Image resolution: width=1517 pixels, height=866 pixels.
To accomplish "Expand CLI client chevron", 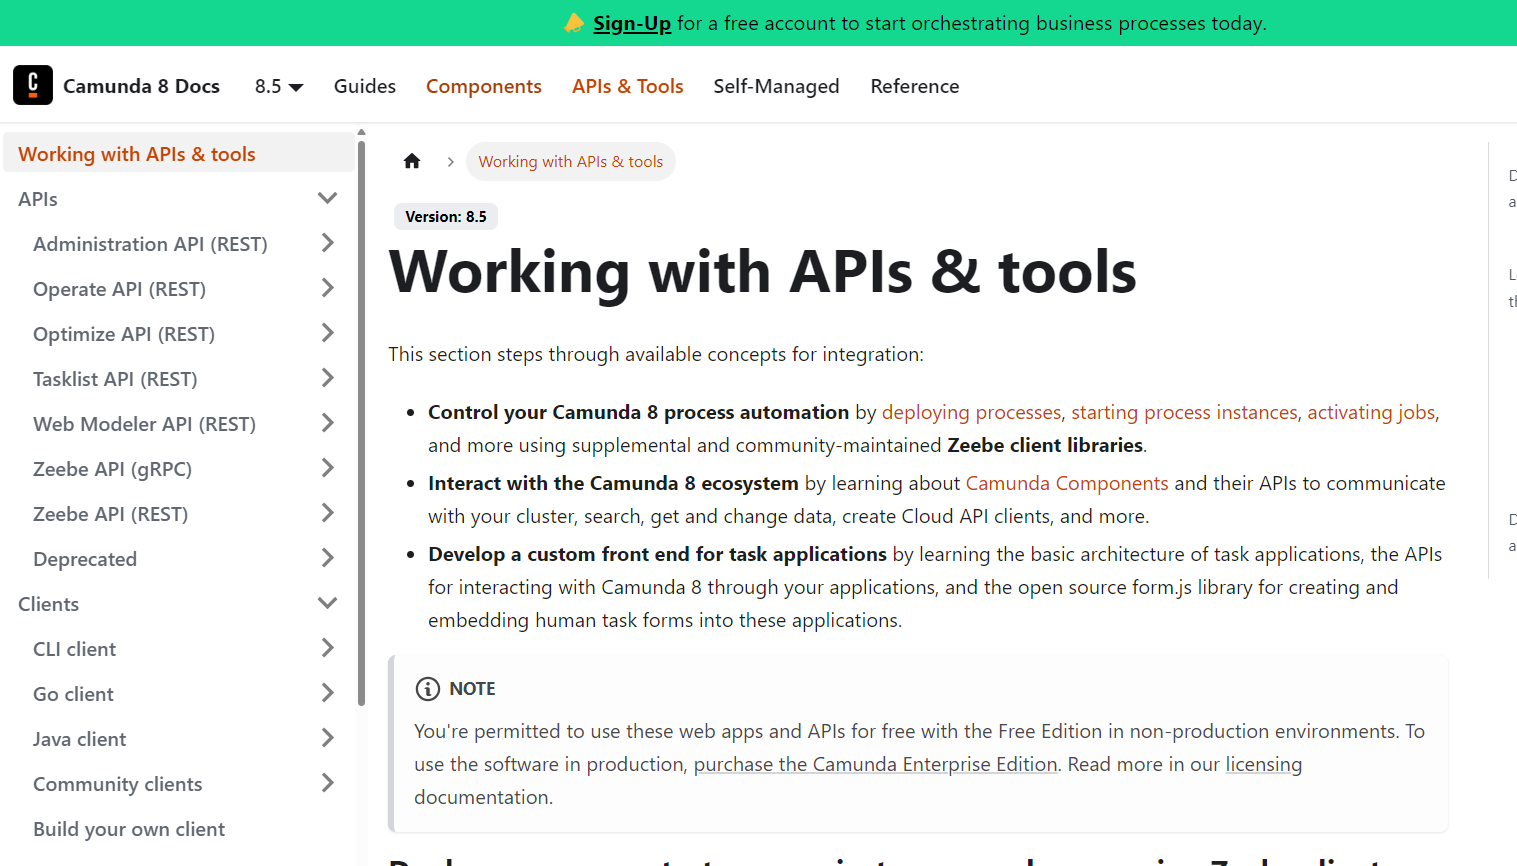I will 327,648.
